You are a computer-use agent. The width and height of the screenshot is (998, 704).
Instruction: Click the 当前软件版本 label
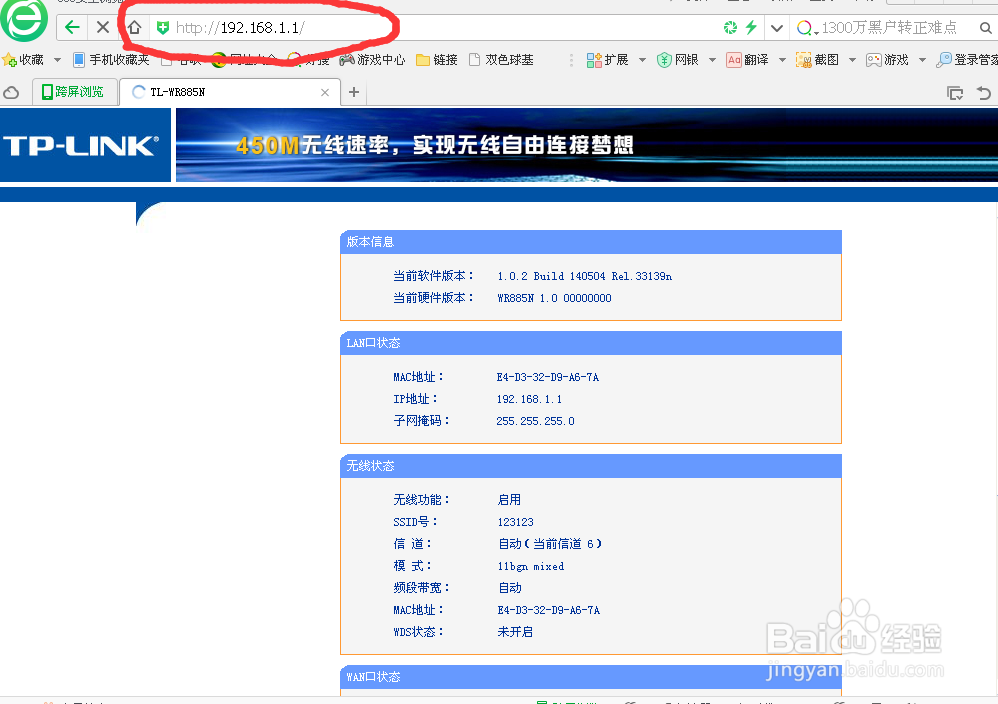433,276
